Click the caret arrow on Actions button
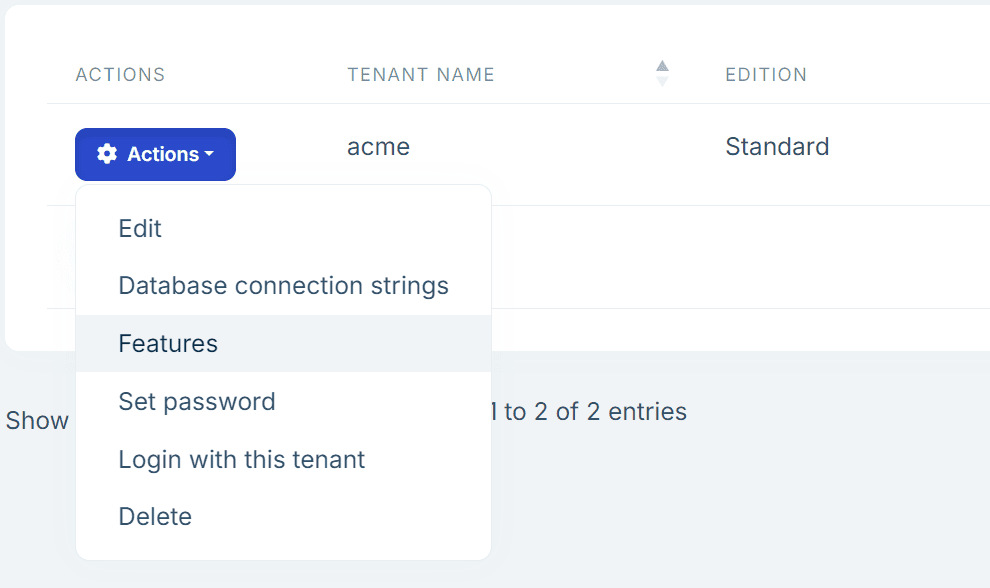Viewport: 990px width, 588px height. [209, 155]
